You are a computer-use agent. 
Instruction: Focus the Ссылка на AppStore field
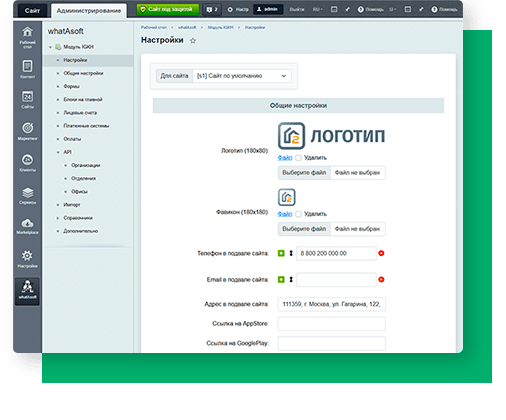(x=332, y=324)
